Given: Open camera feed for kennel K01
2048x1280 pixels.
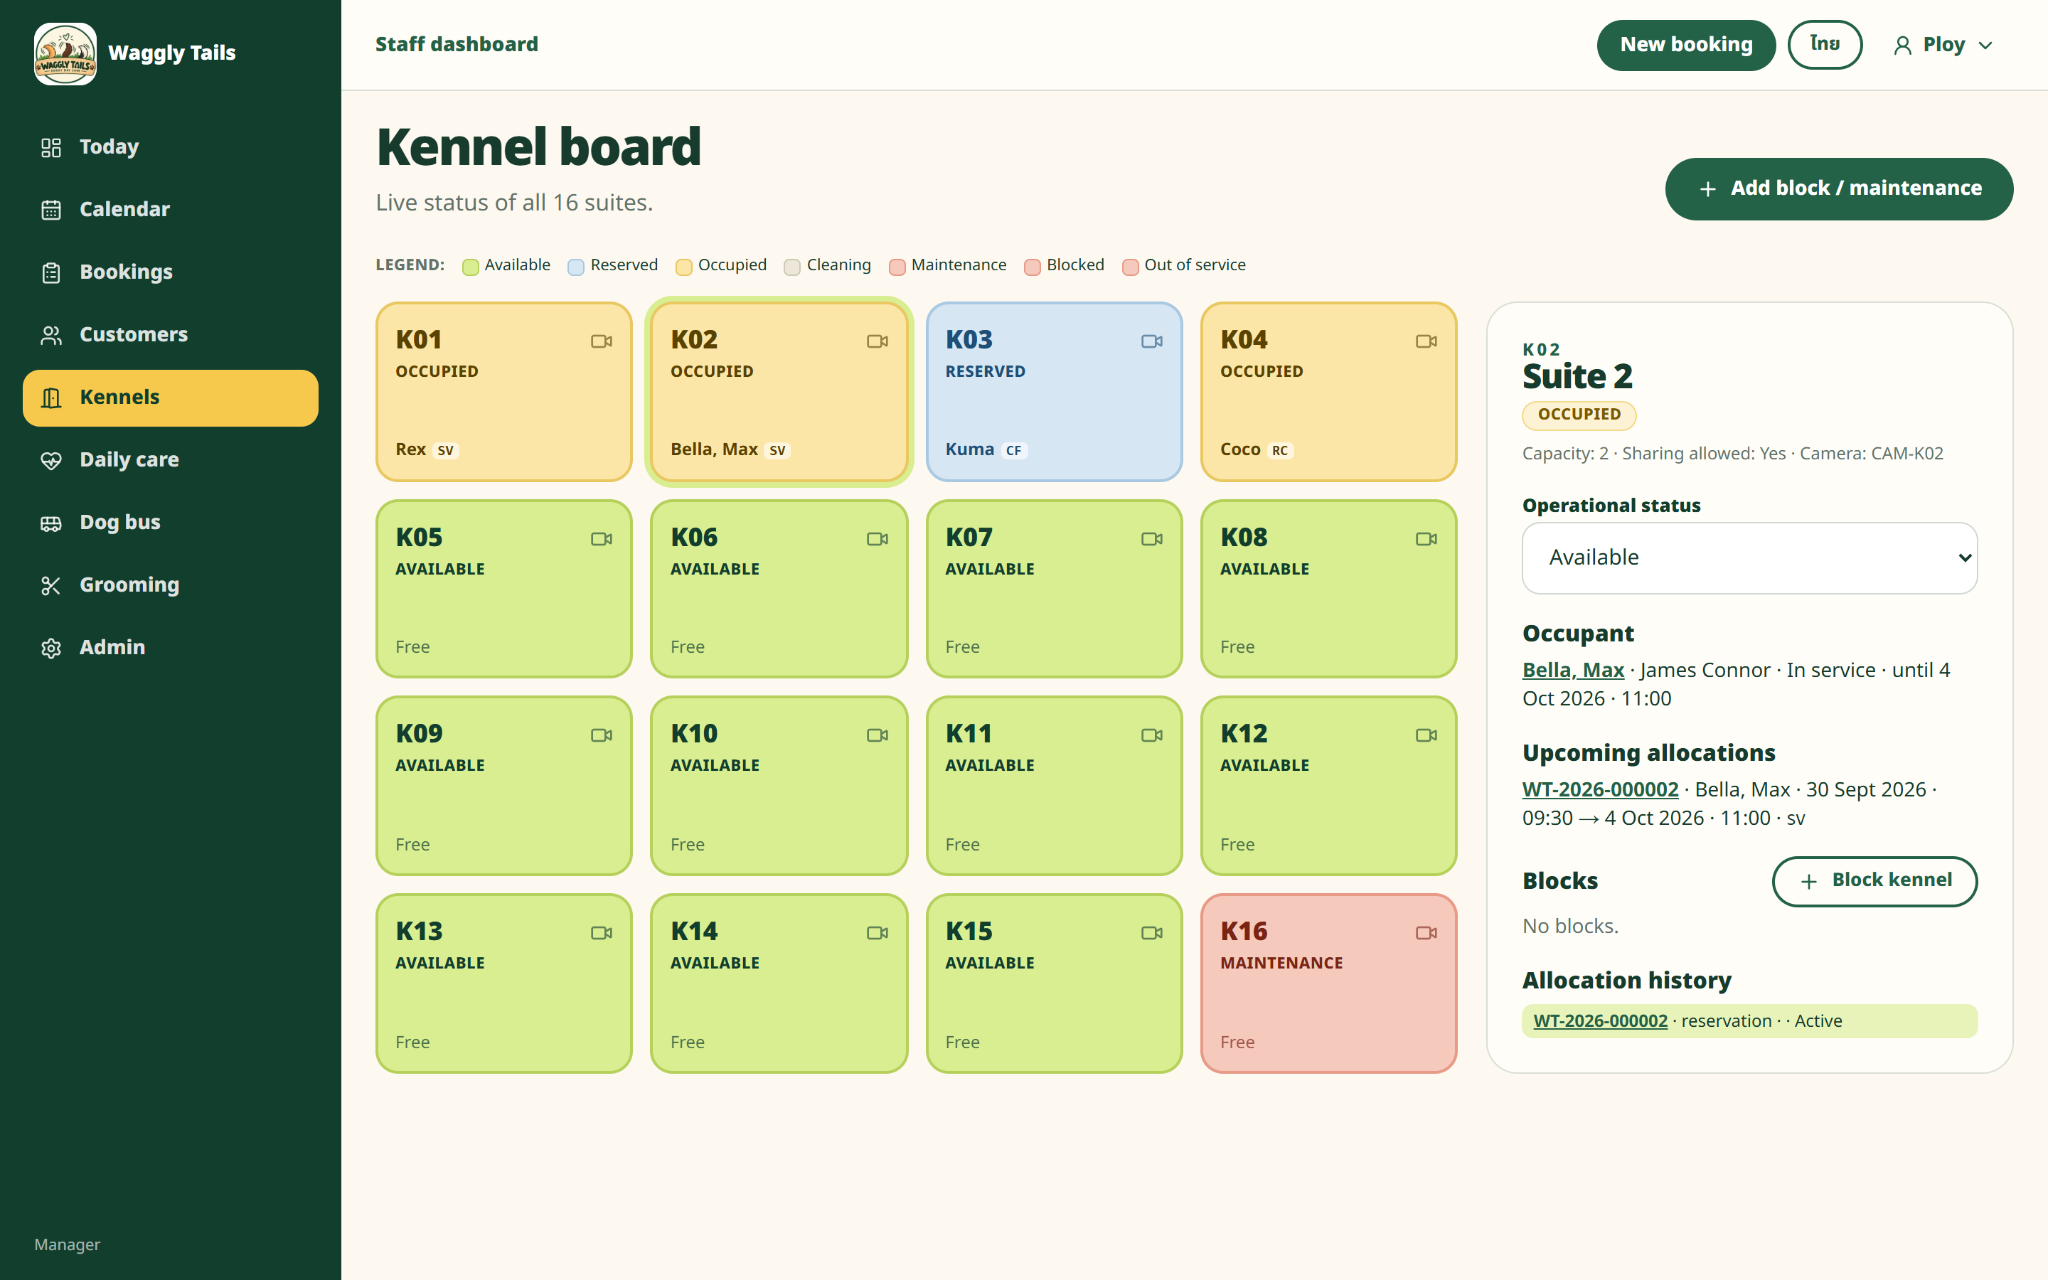Looking at the screenshot, I should point(601,341).
